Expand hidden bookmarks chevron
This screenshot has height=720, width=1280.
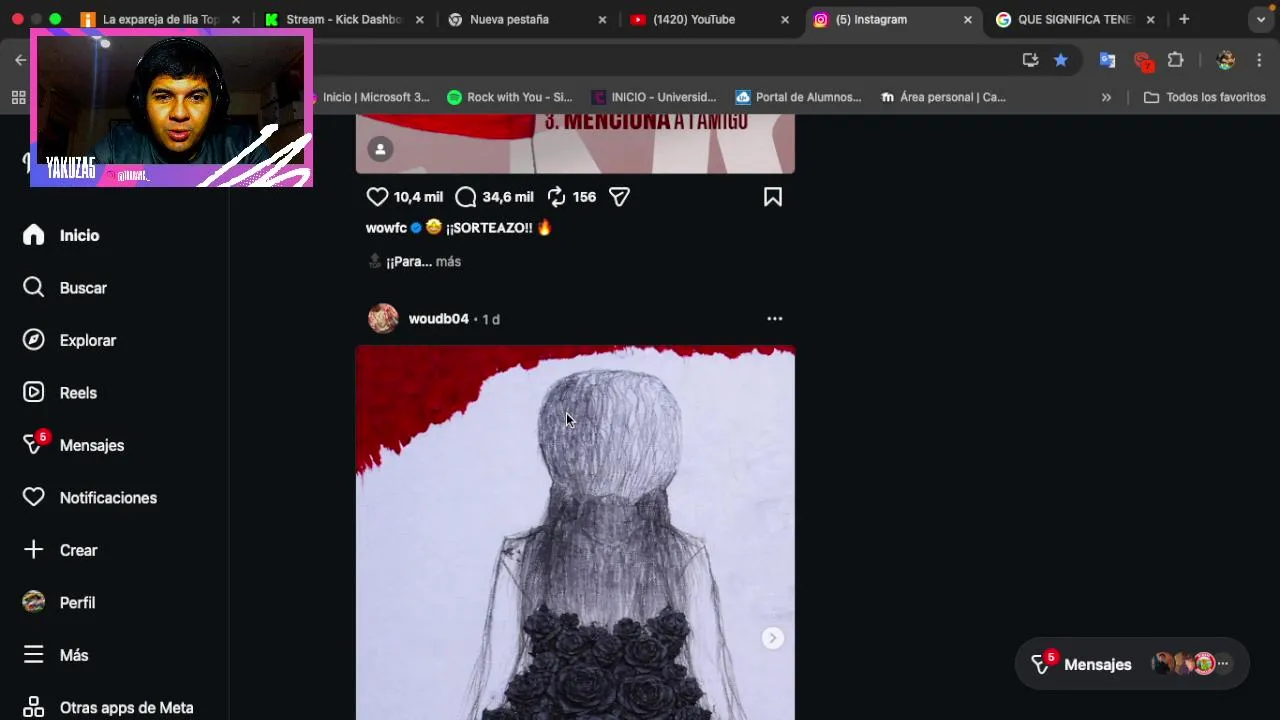pyautogui.click(x=1106, y=97)
